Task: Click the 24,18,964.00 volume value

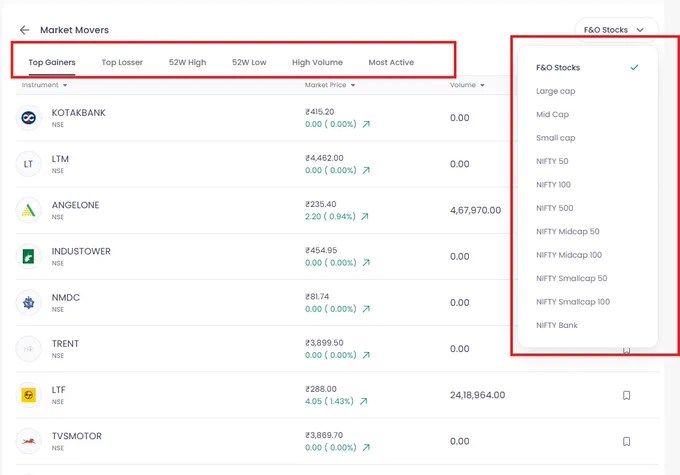Action: [477, 395]
